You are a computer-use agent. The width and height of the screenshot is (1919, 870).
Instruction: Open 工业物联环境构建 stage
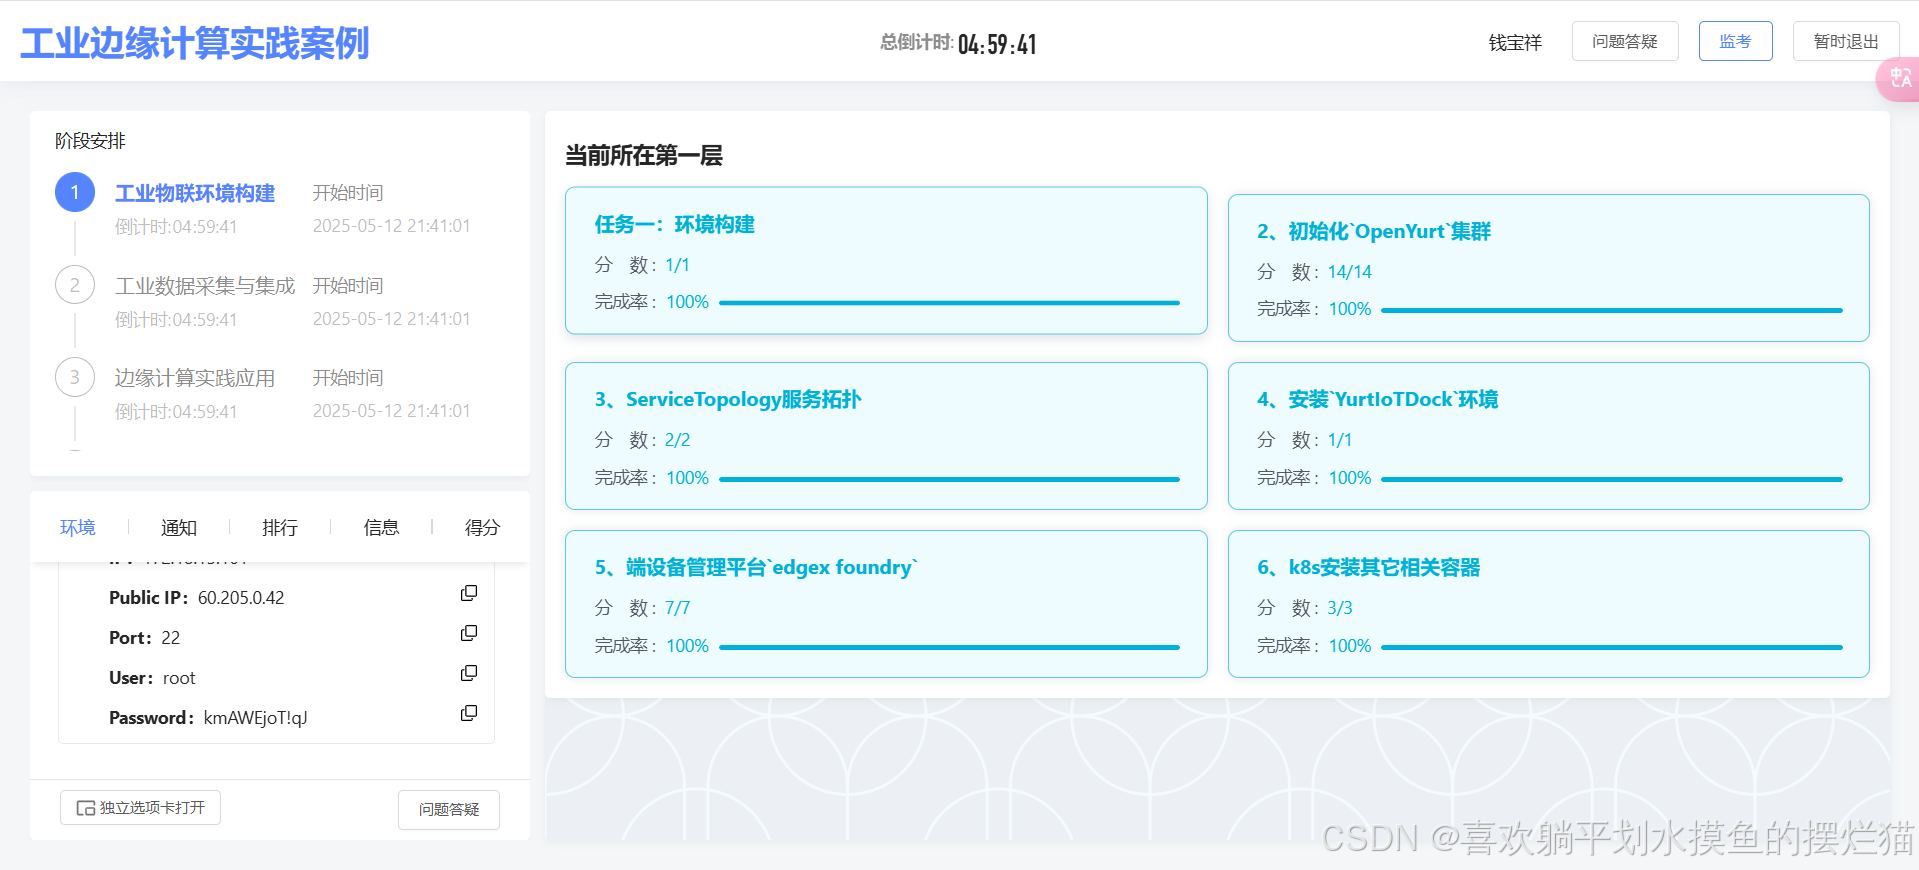[195, 193]
